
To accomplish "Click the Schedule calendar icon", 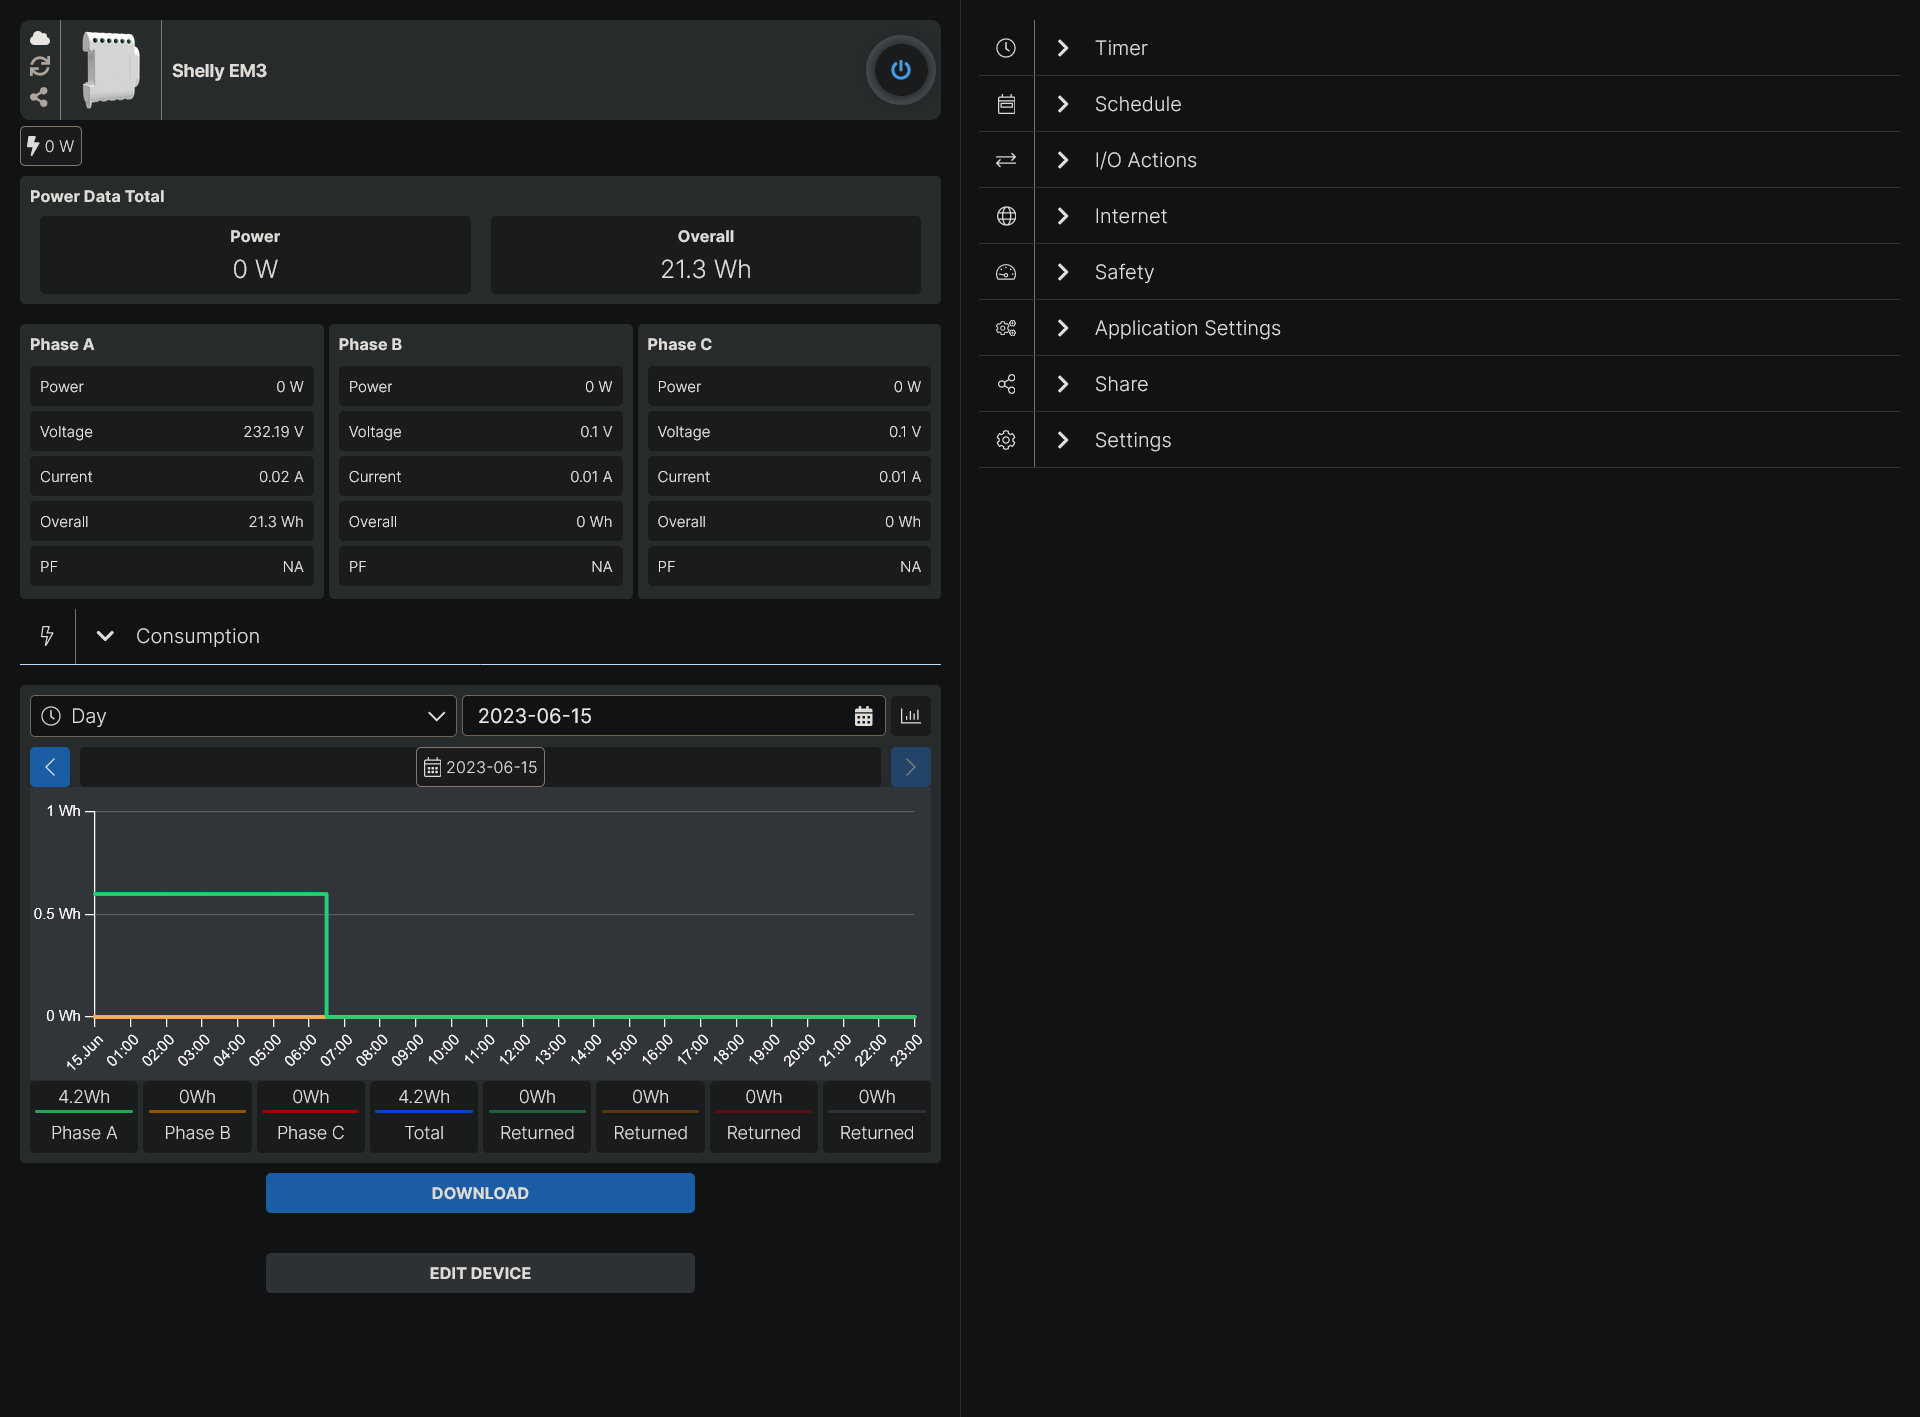I will [1008, 103].
